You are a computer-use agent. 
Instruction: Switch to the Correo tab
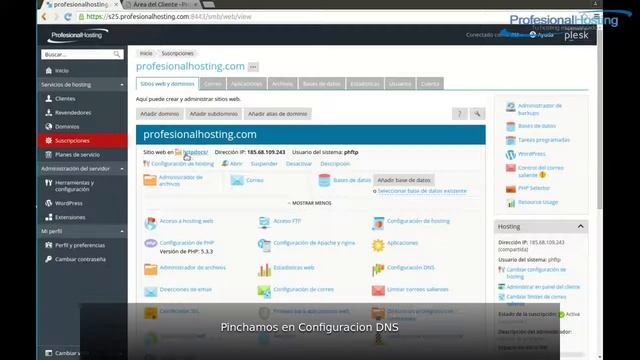click(213, 84)
